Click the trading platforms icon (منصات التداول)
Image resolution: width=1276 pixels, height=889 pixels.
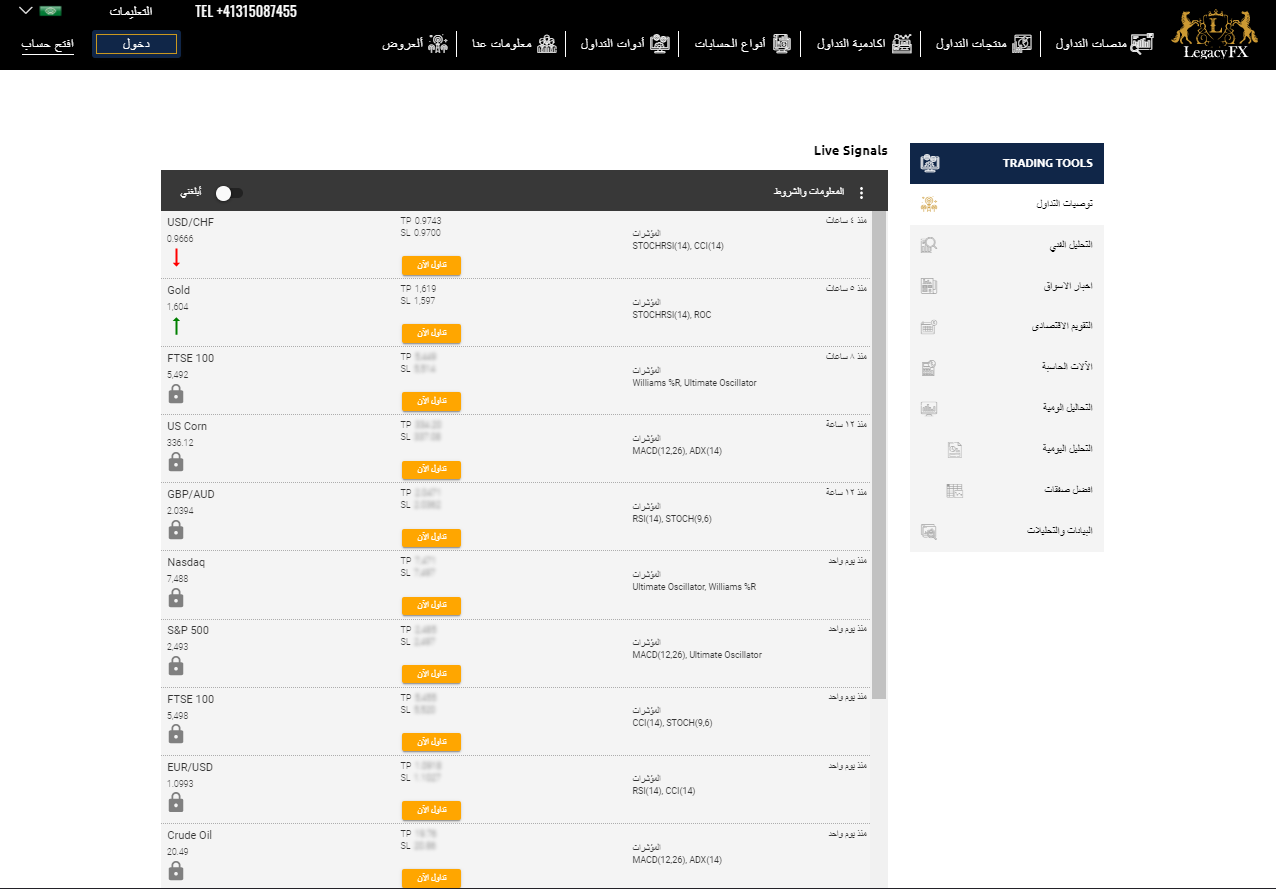click(x=1142, y=44)
